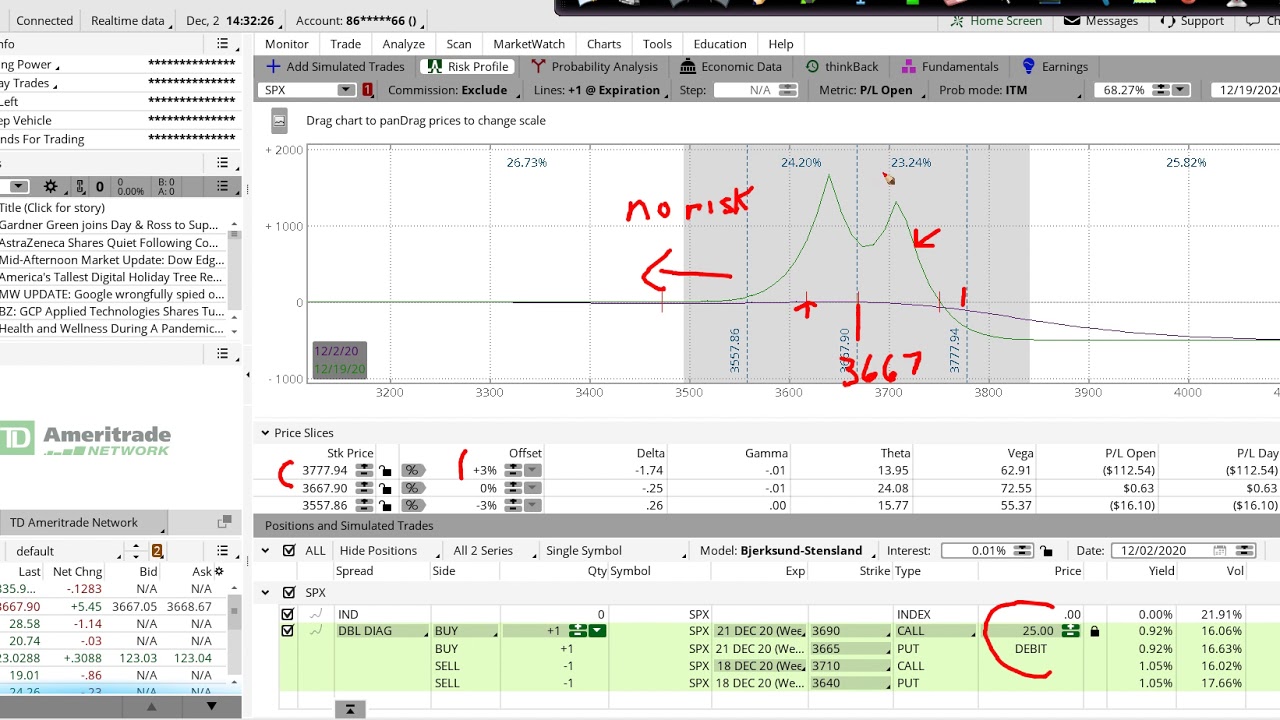
Task: Adjust the 68.27% probability range stepper
Action: click(1161, 90)
